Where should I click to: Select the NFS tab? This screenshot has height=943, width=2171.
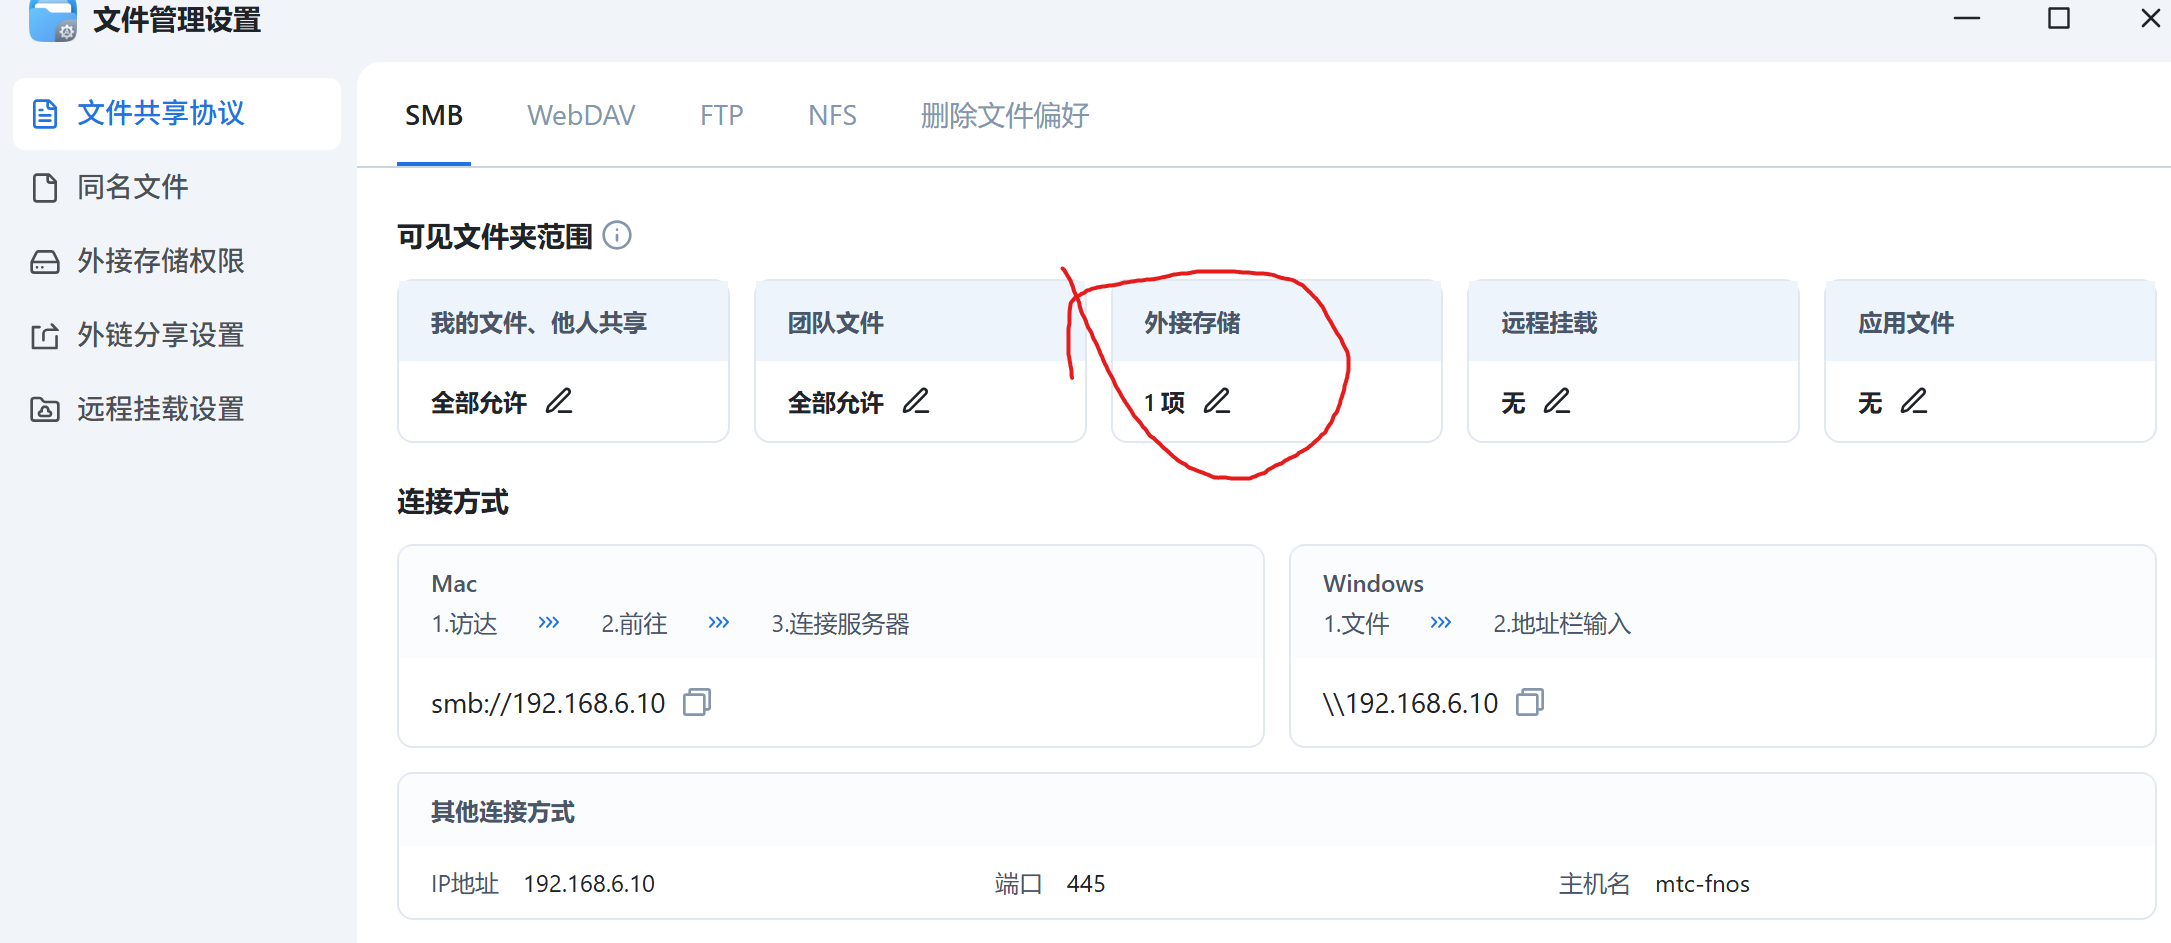832,116
